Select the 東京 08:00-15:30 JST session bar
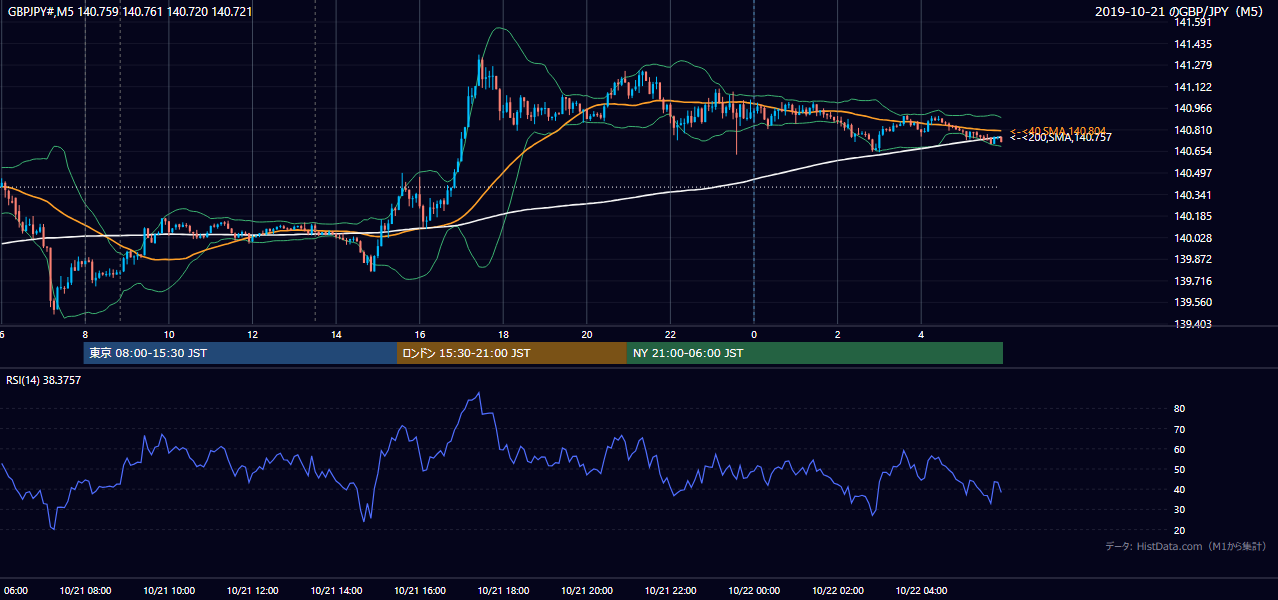Image resolution: width=1278 pixels, height=600 pixels. click(240, 353)
